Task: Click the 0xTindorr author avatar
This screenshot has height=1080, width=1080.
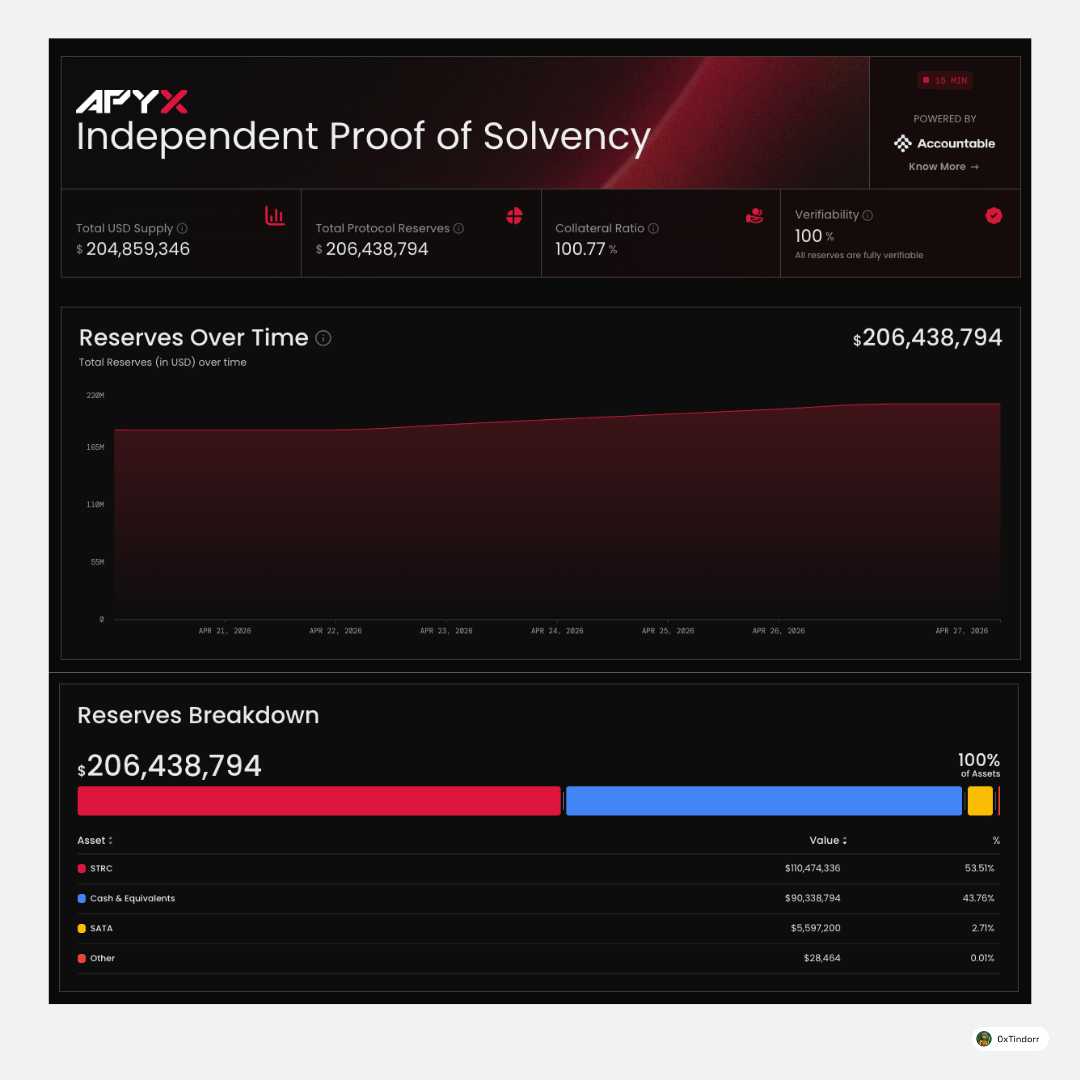Action: [984, 1039]
